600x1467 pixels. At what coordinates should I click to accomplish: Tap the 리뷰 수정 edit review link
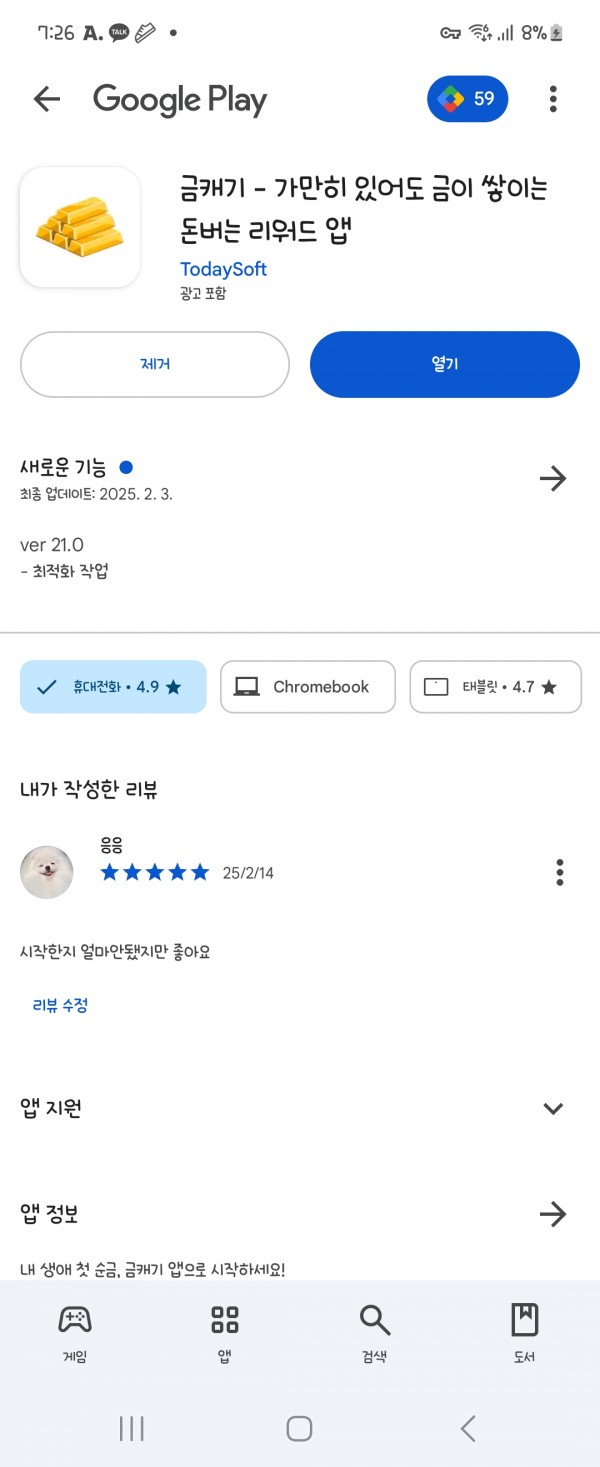(61, 1005)
